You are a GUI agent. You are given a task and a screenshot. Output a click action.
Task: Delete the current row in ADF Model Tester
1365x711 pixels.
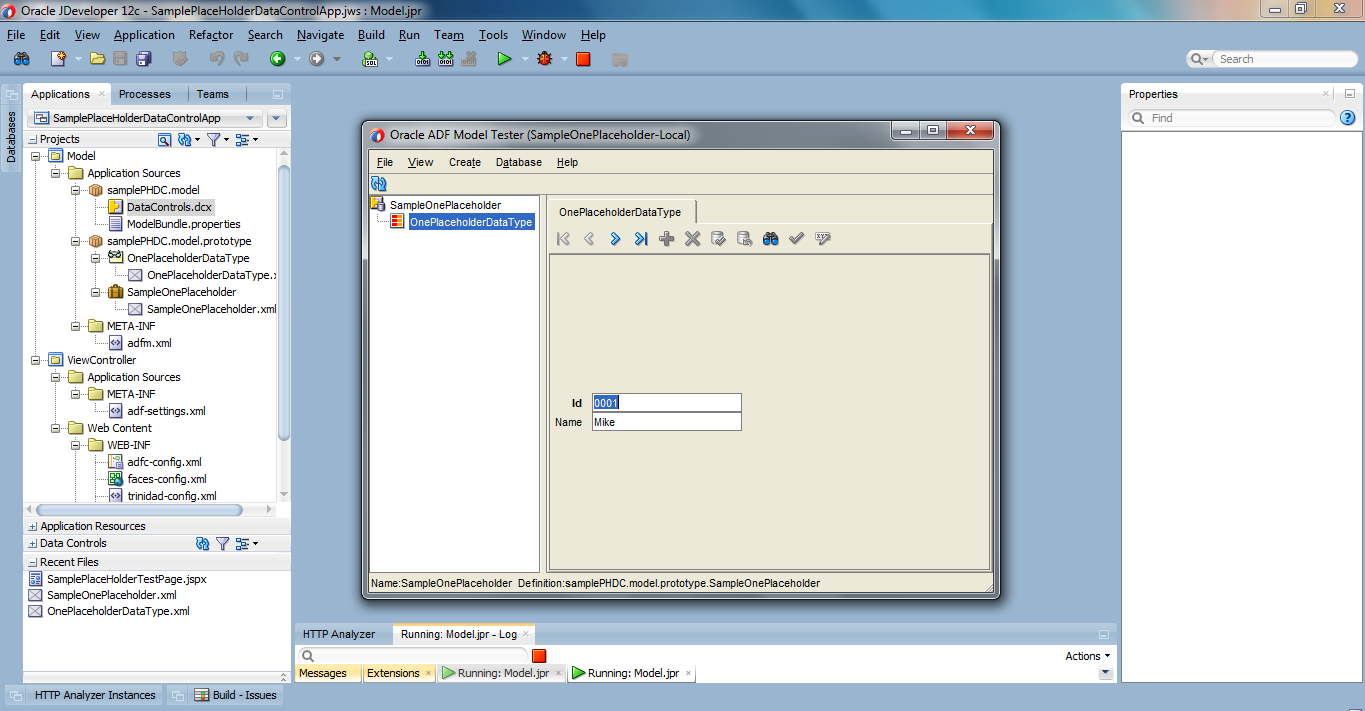click(692, 238)
